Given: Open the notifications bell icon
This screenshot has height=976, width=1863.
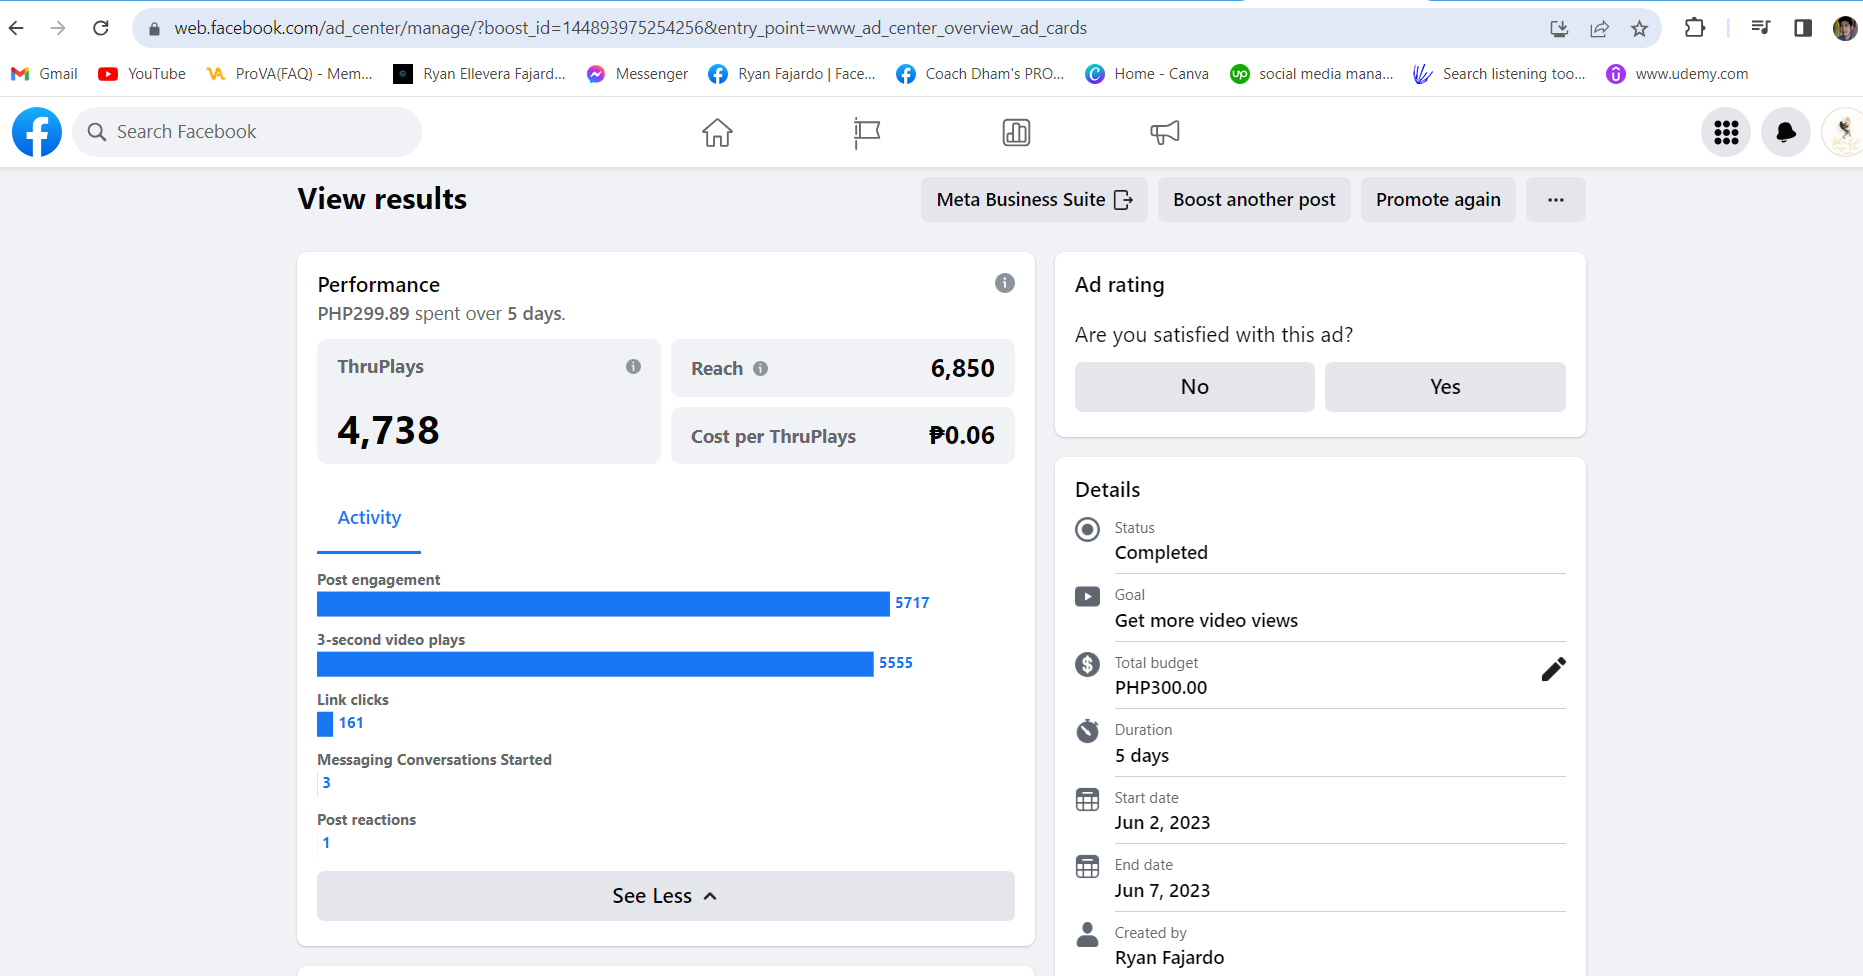Looking at the screenshot, I should [1785, 132].
